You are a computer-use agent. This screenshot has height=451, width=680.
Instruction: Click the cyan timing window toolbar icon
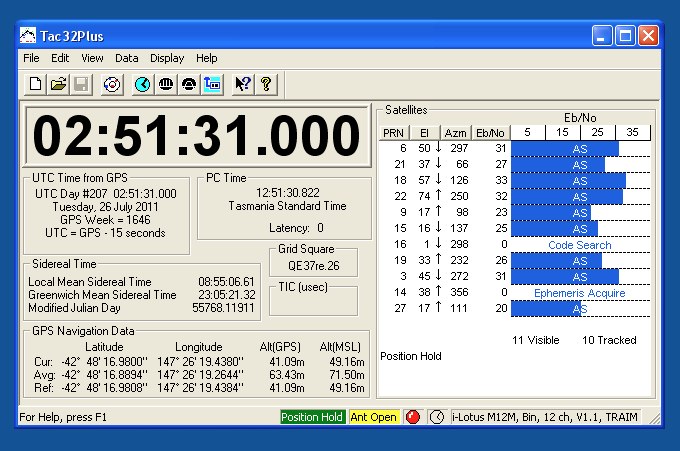(x=211, y=85)
